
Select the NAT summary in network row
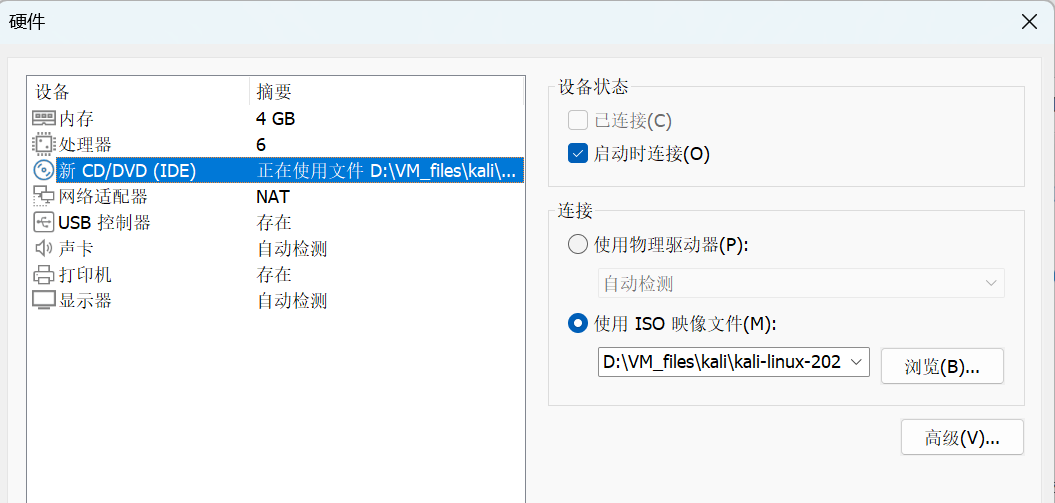click(x=273, y=197)
